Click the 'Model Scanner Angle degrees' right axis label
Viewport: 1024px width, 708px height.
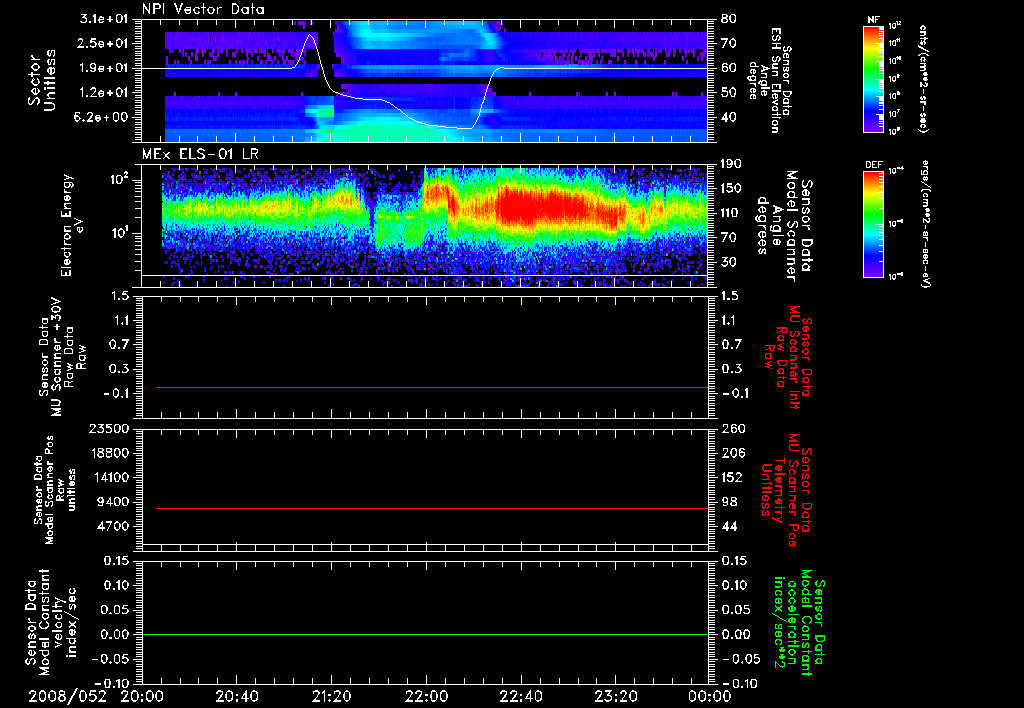[x=784, y=226]
